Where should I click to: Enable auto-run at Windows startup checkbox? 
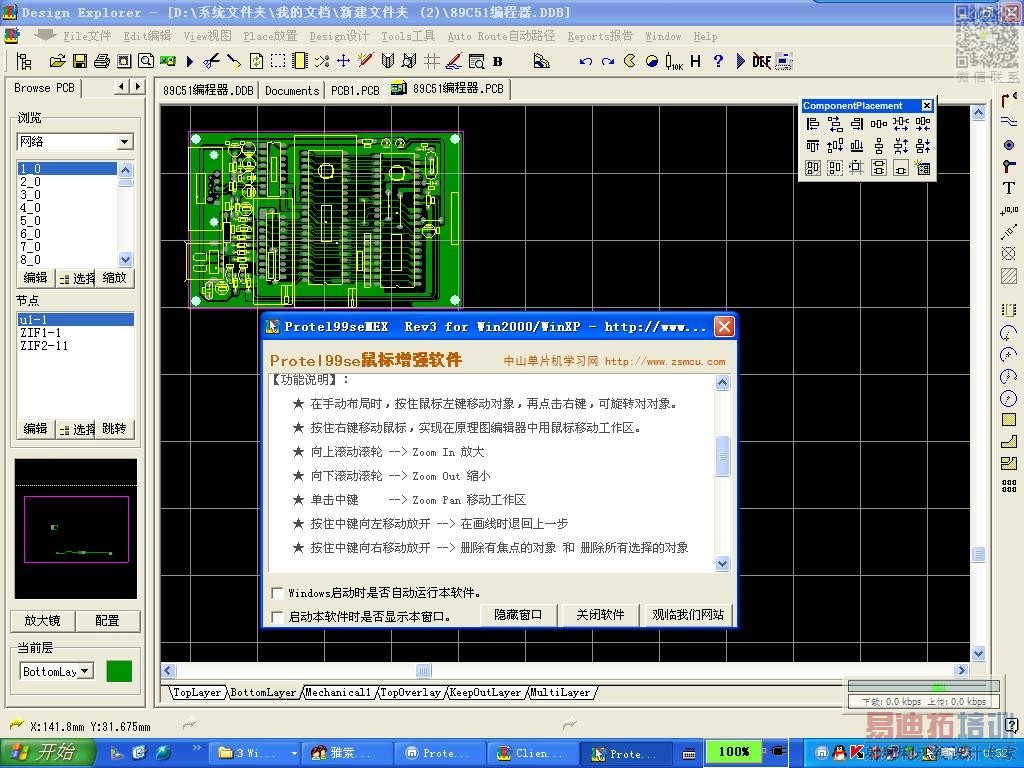(278, 593)
